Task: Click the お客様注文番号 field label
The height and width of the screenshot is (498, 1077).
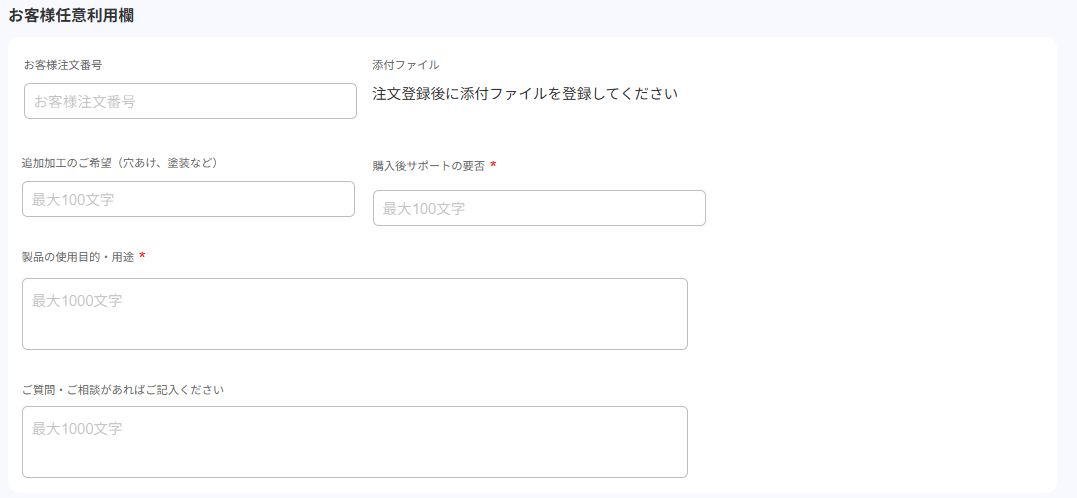Action: [x=63, y=65]
